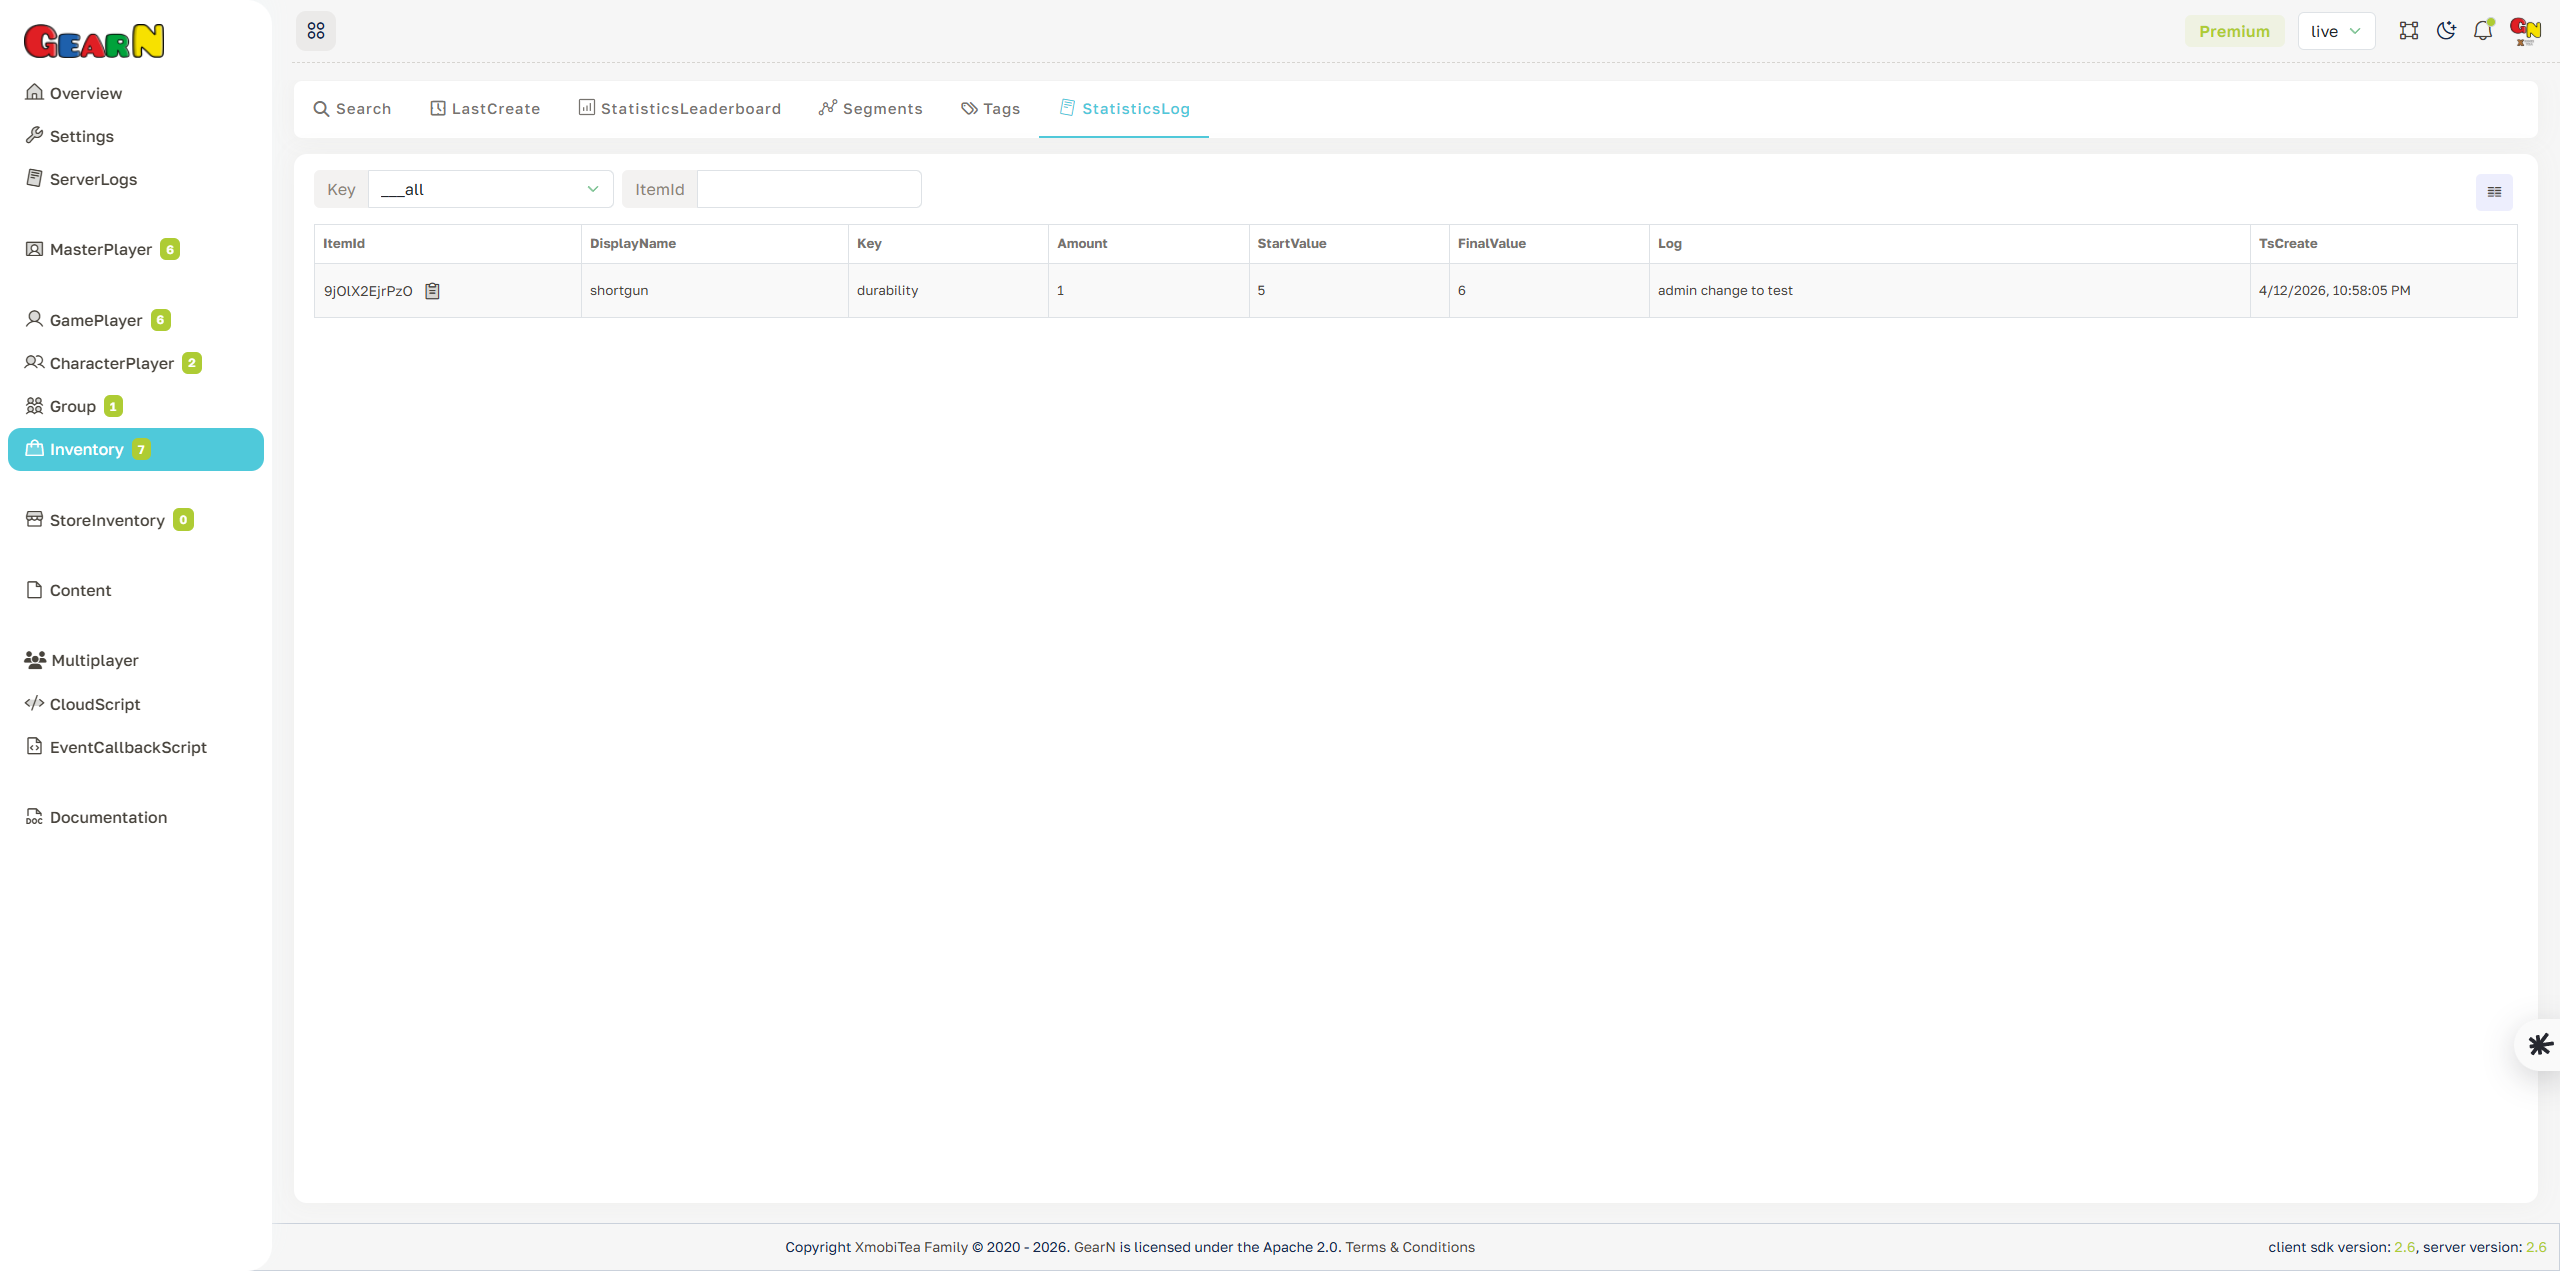Select EventCallbackScript in the sidebar
2560x1271 pixels.
(128, 747)
